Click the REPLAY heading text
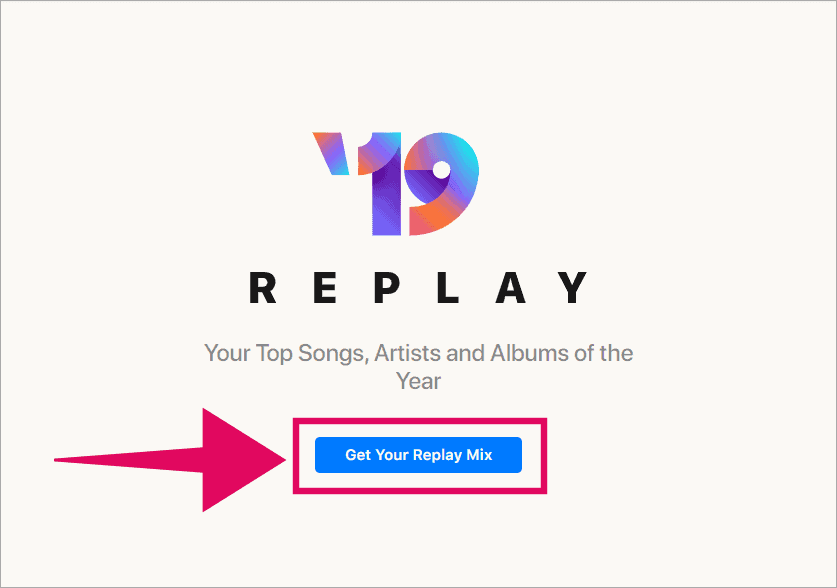 (x=418, y=287)
